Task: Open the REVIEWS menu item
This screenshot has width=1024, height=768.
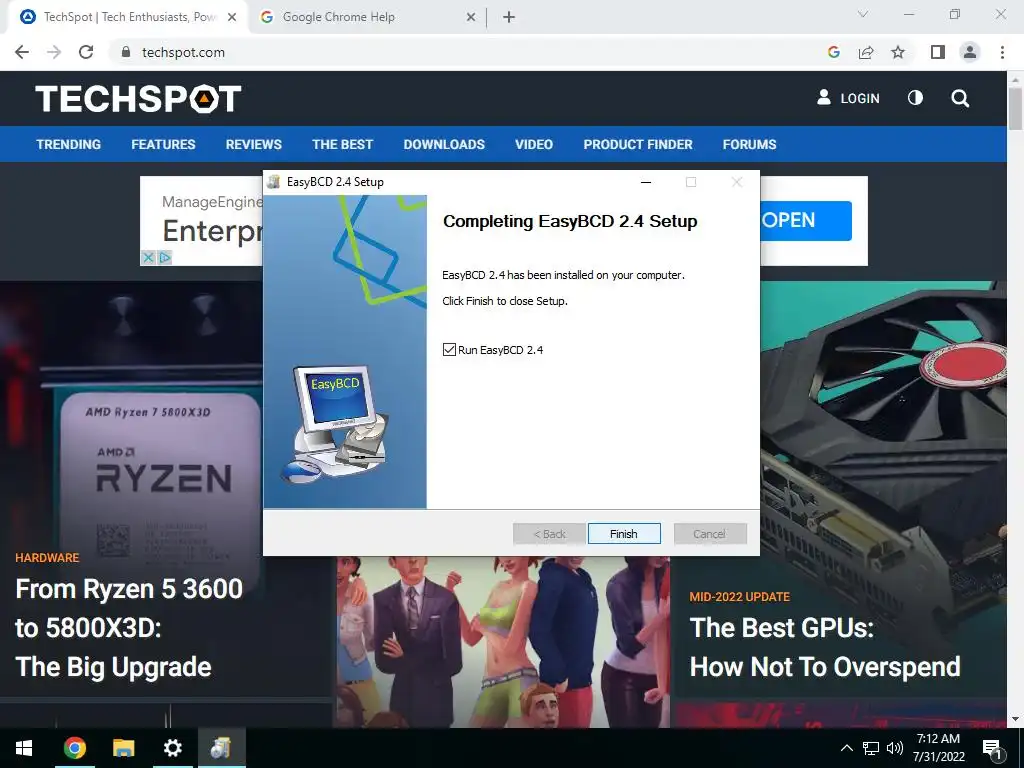Action: [253, 144]
